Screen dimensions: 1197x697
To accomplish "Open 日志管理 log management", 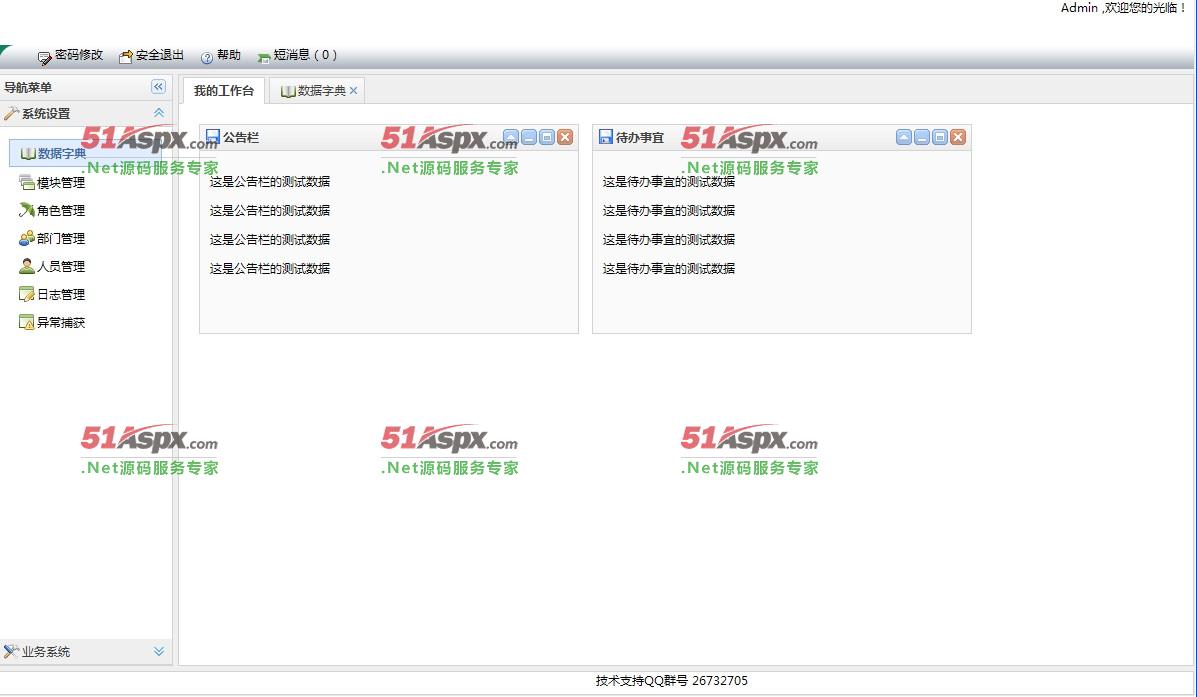I will coord(61,295).
